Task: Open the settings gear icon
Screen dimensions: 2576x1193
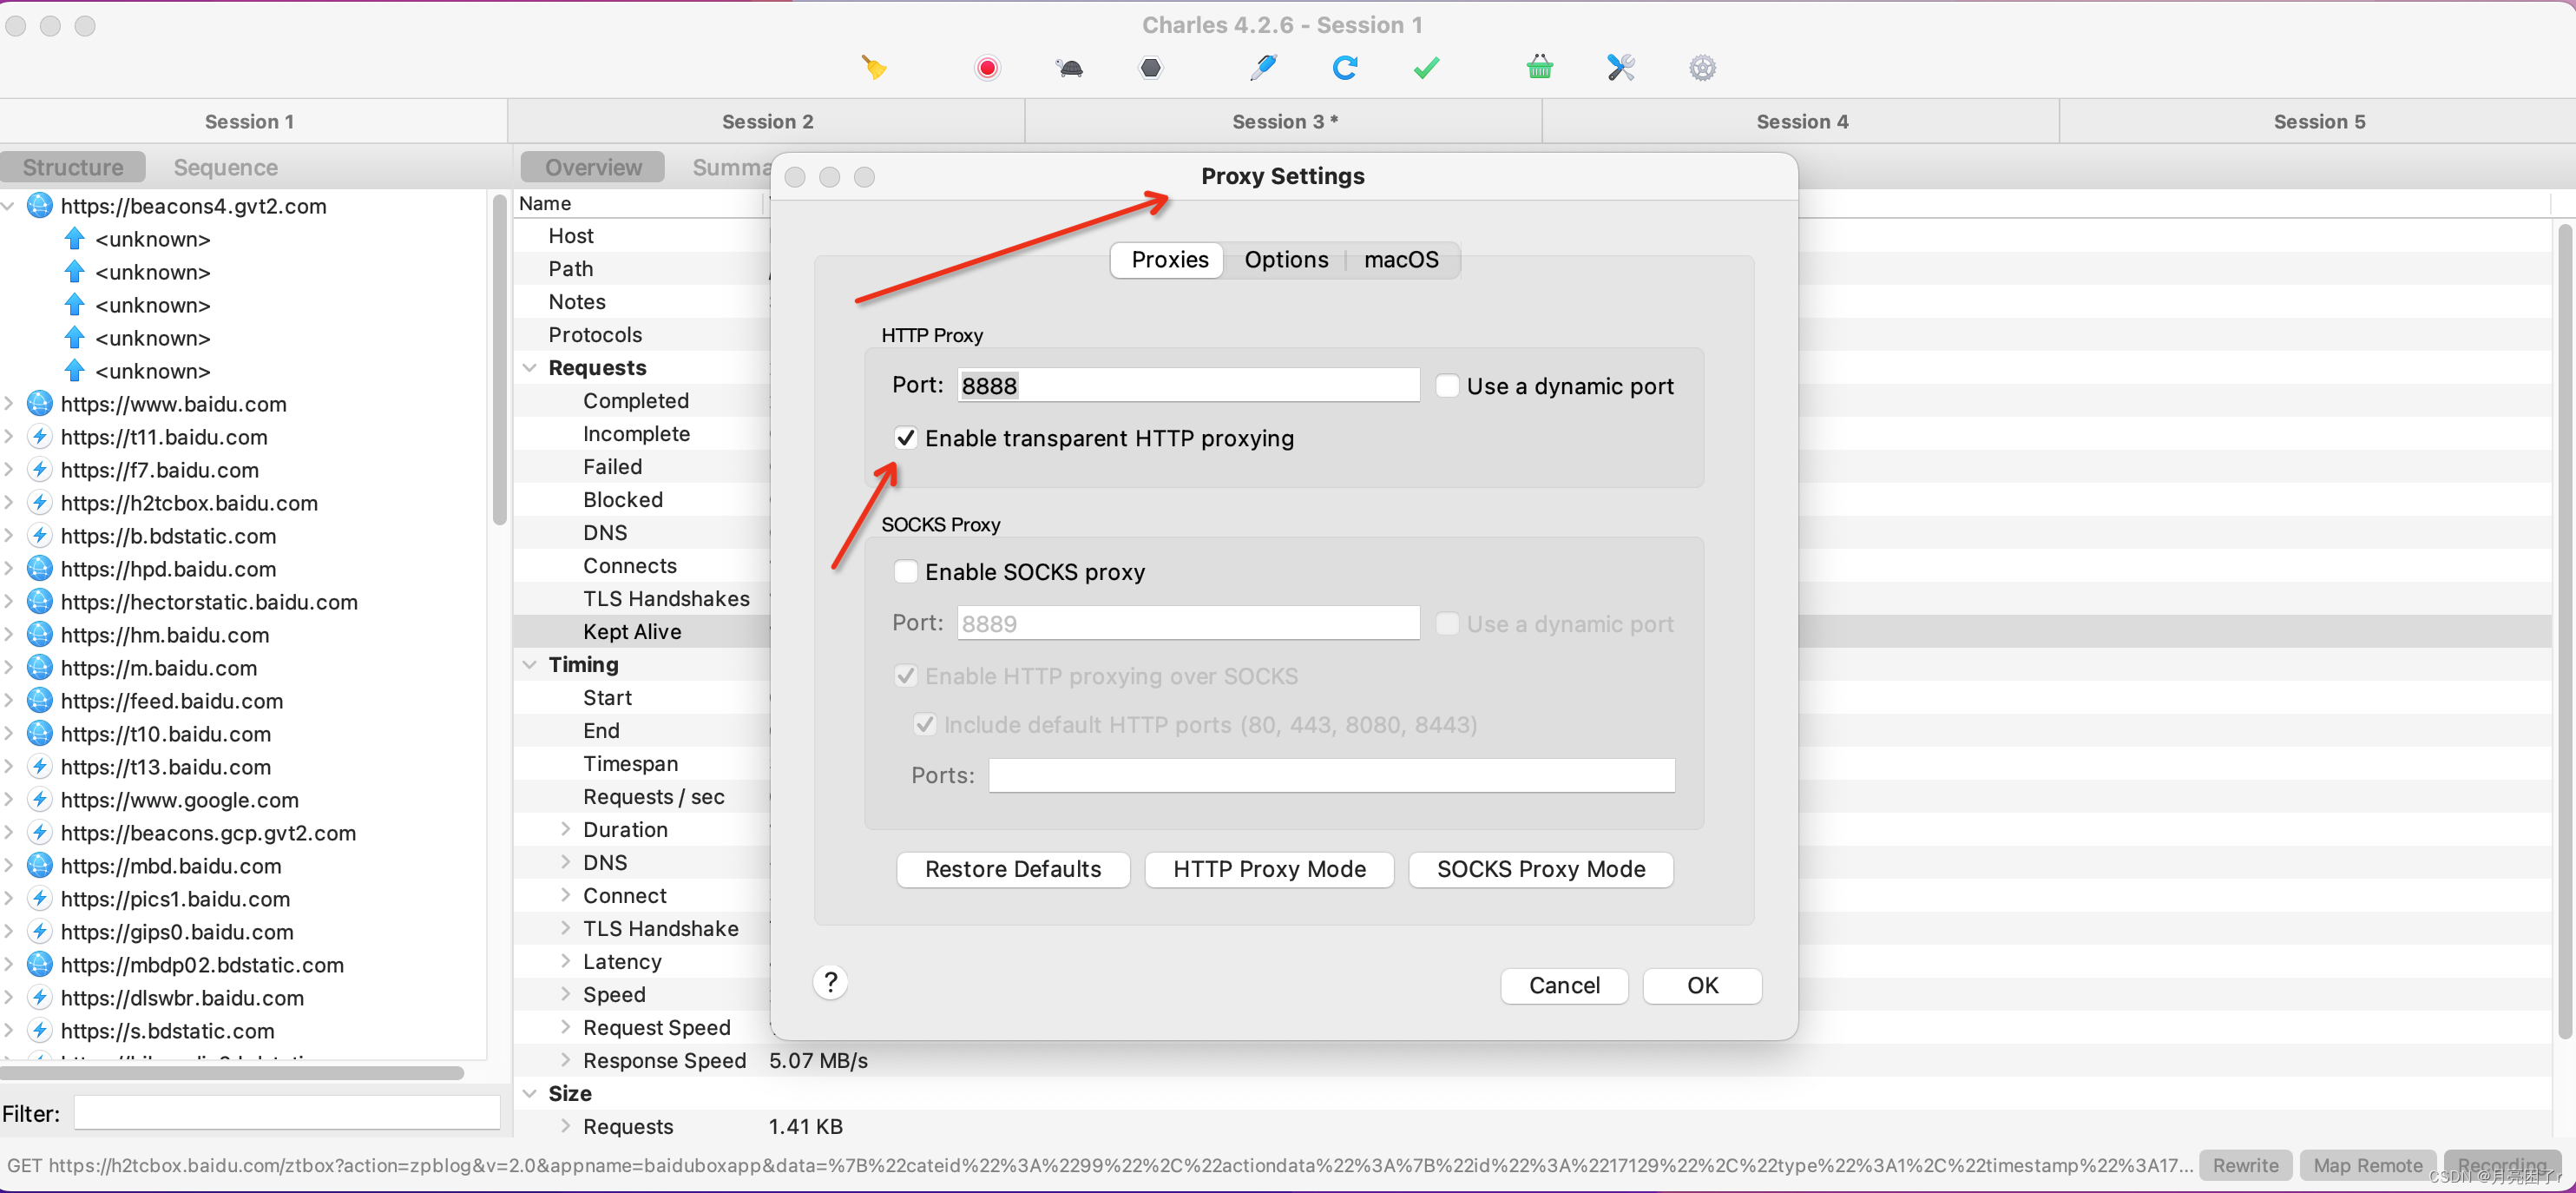Action: point(1702,68)
